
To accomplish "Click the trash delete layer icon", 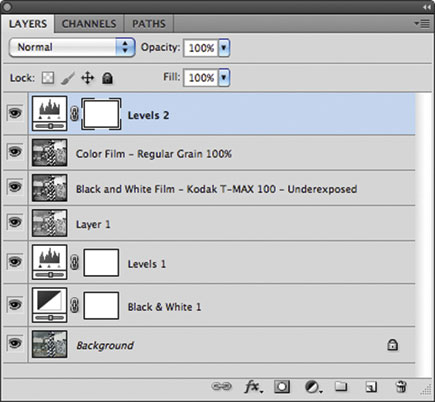I will tap(400, 387).
